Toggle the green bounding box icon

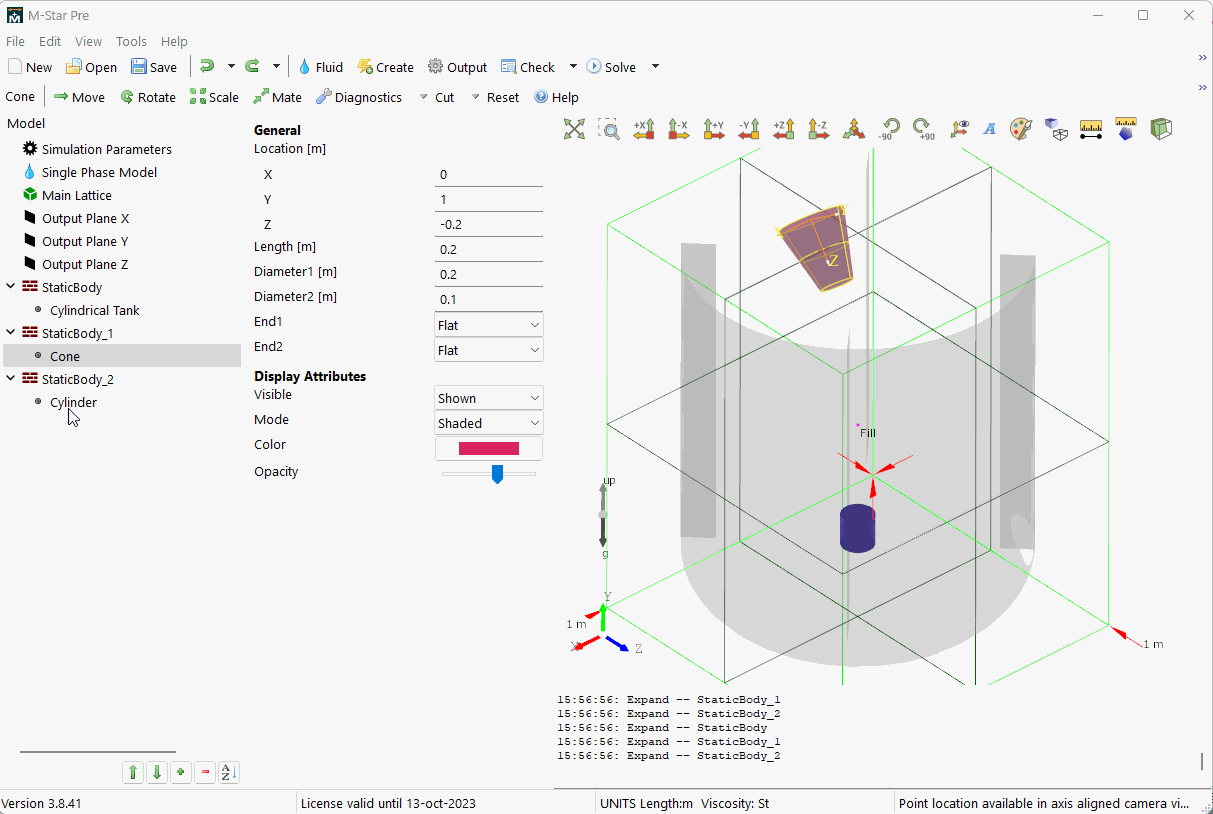click(1161, 128)
